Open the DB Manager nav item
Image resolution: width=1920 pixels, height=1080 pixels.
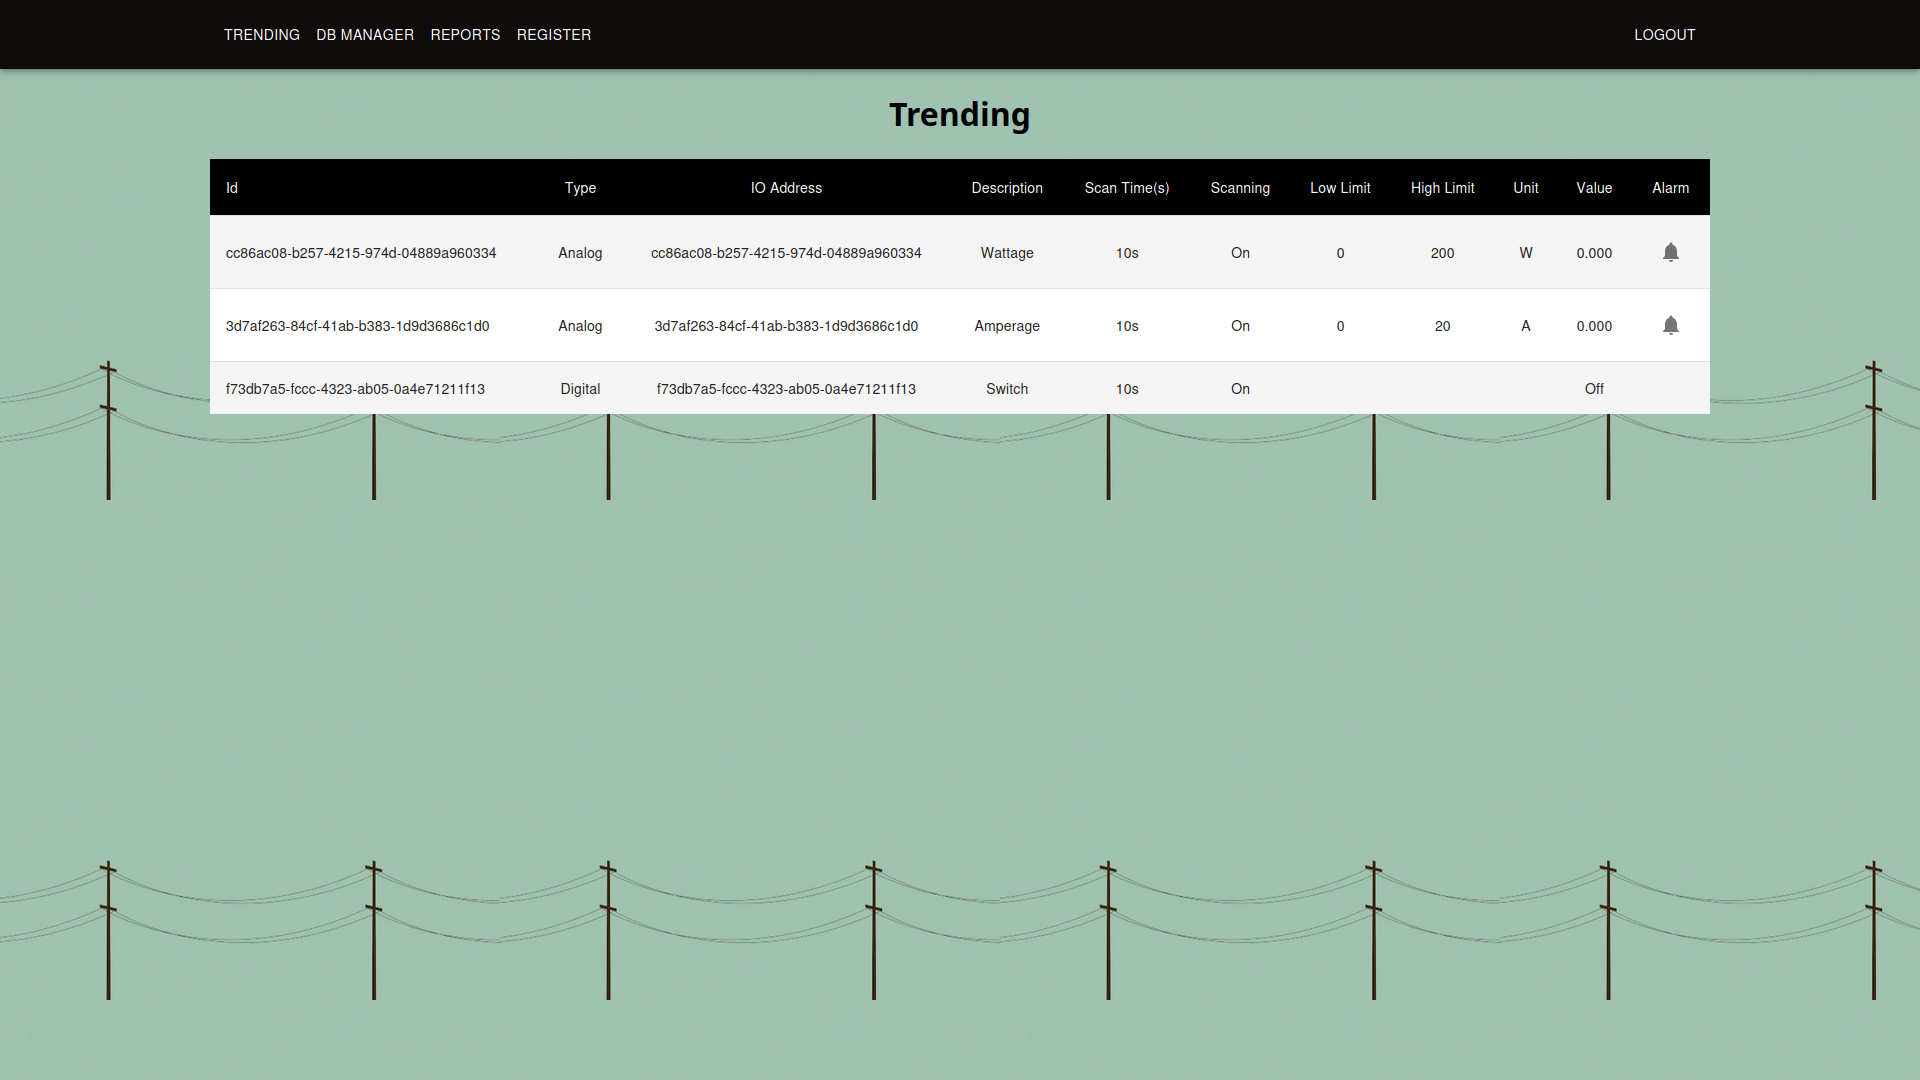pos(365,35)
